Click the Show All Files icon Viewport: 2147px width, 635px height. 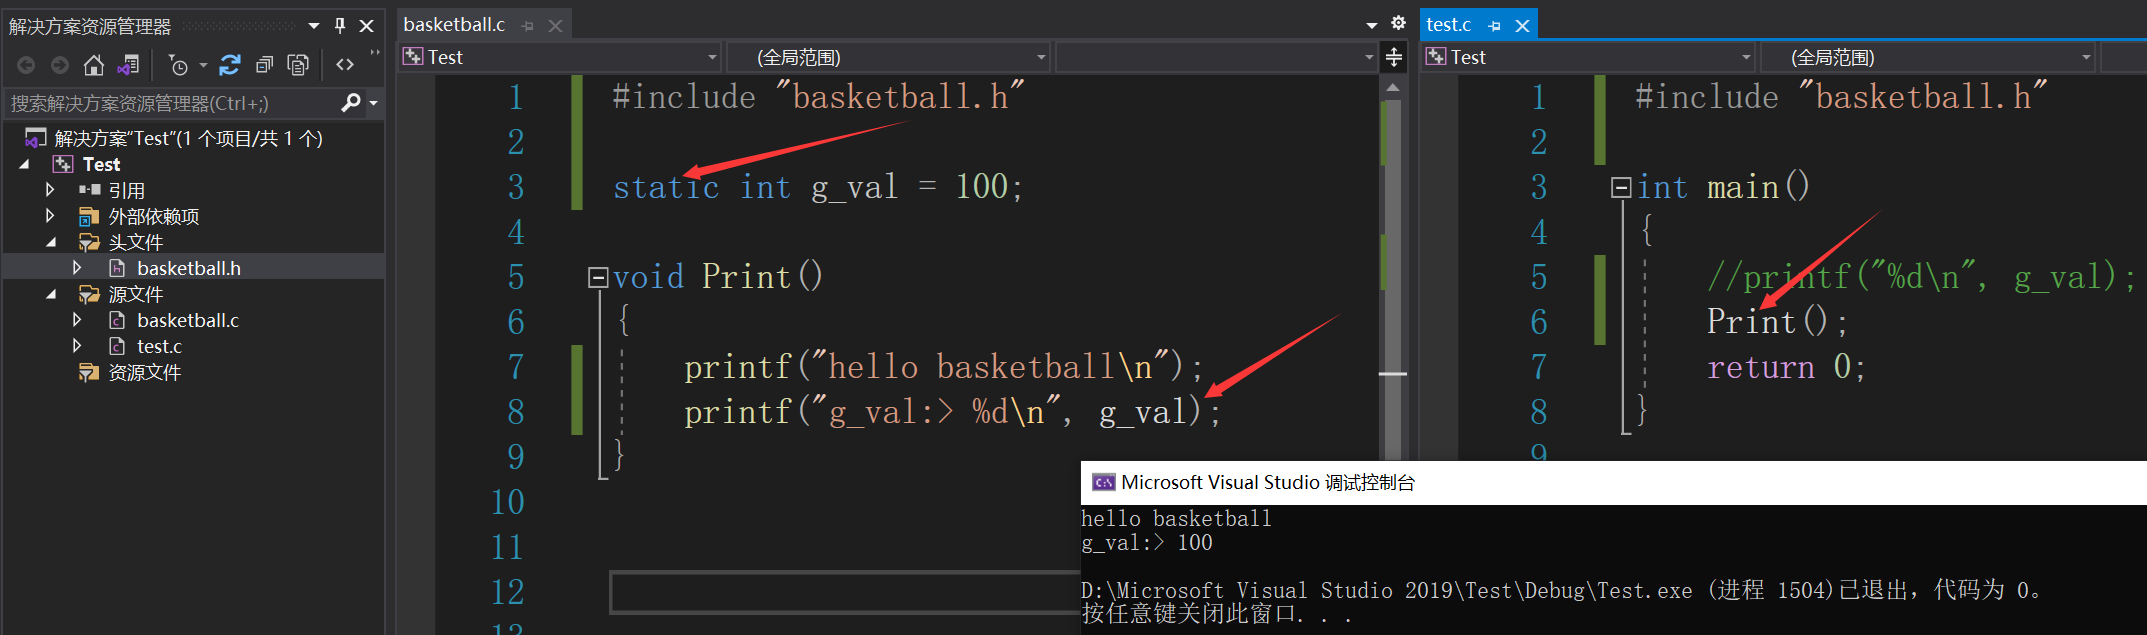[x=298, y=65]
